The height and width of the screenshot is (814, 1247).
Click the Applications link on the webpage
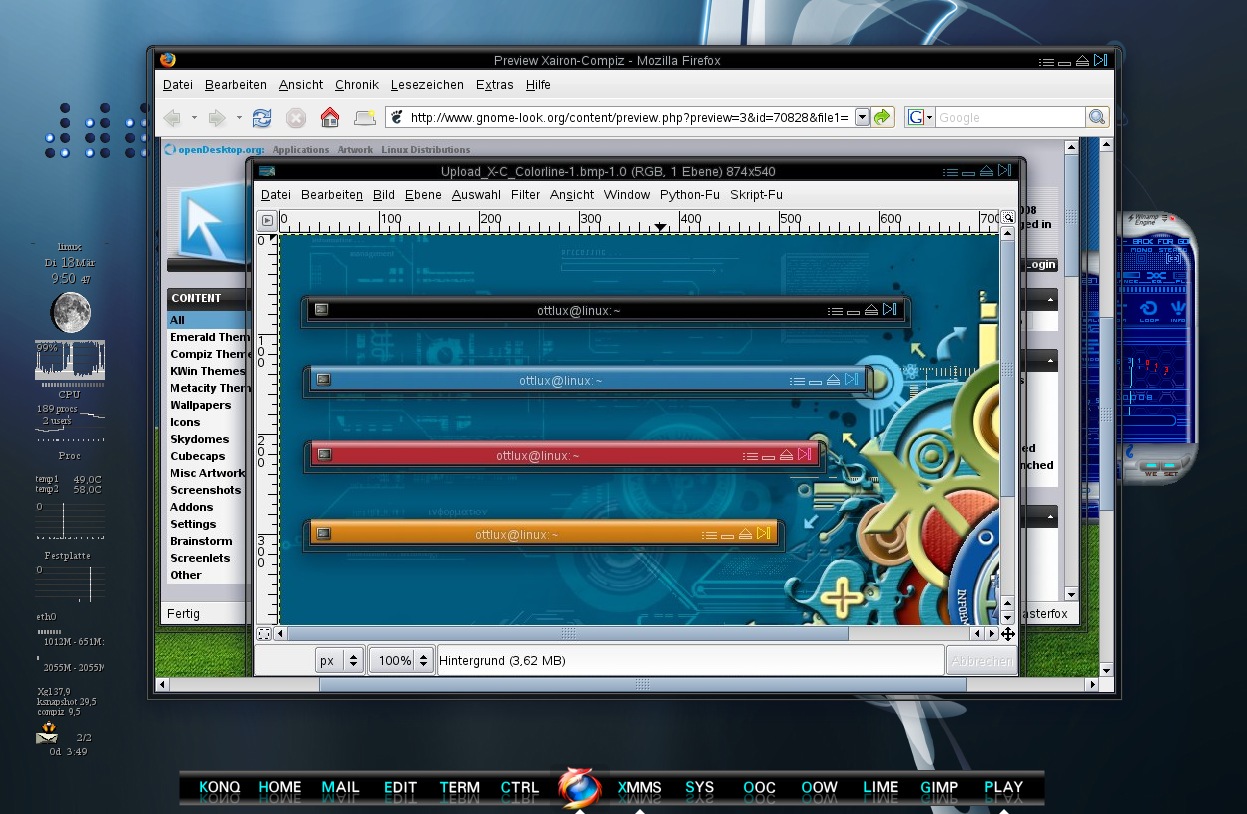coord(301,150)
